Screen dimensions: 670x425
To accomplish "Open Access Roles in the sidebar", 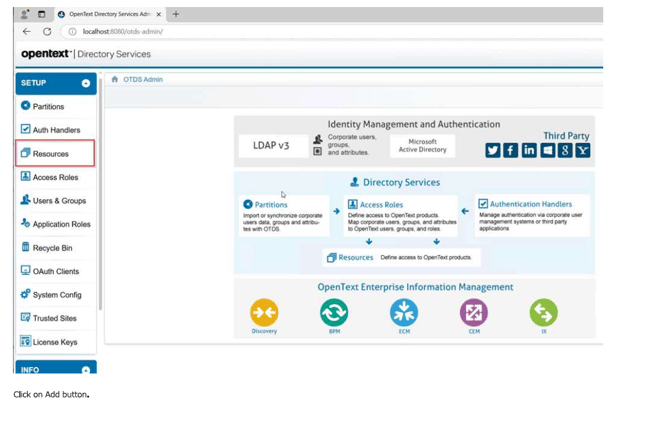I will tap(54, 177).
